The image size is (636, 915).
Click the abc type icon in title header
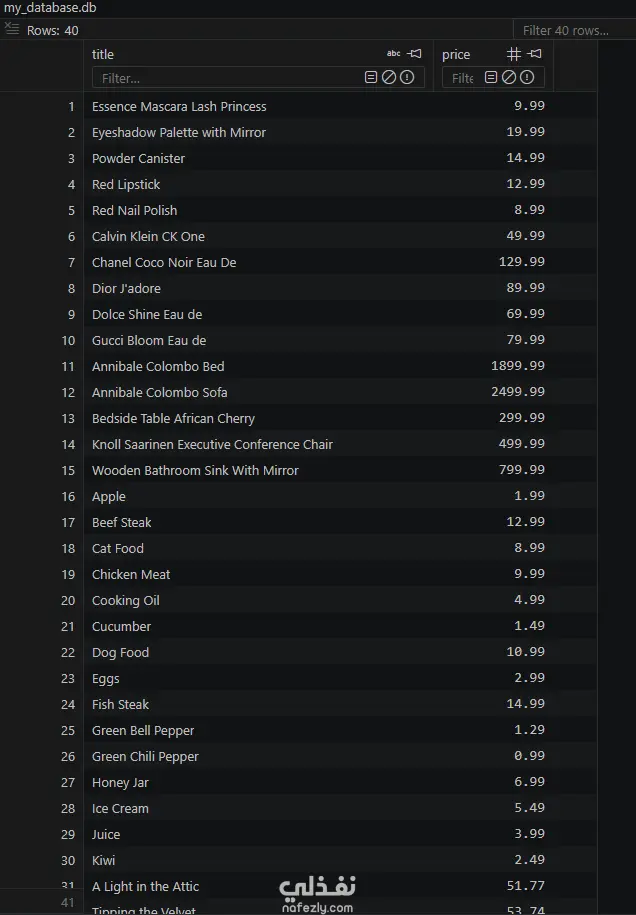click(394, 54)
